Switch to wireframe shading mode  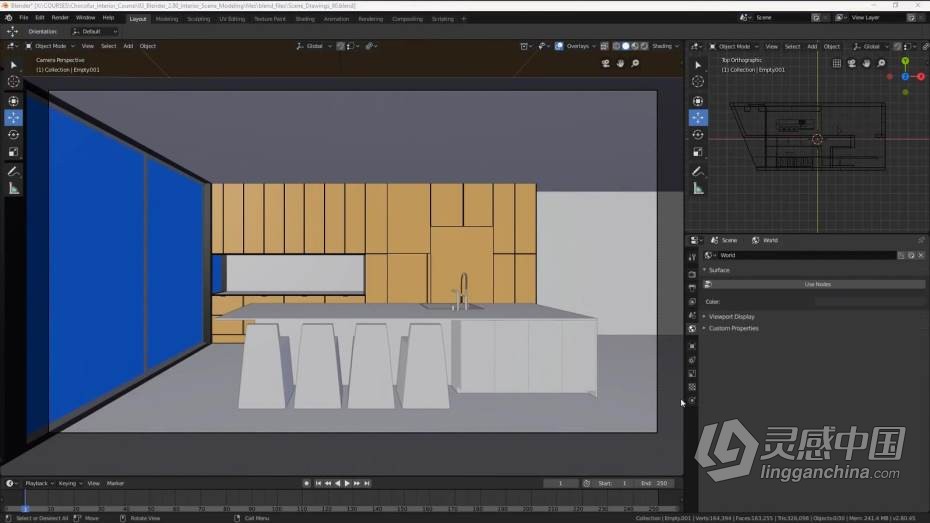pos(616,46)
